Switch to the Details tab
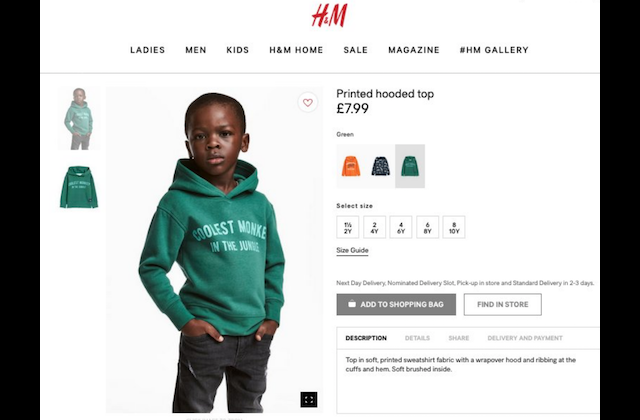Screen dimensions: 640x420 pyautogui.click(x=417, y=338)
